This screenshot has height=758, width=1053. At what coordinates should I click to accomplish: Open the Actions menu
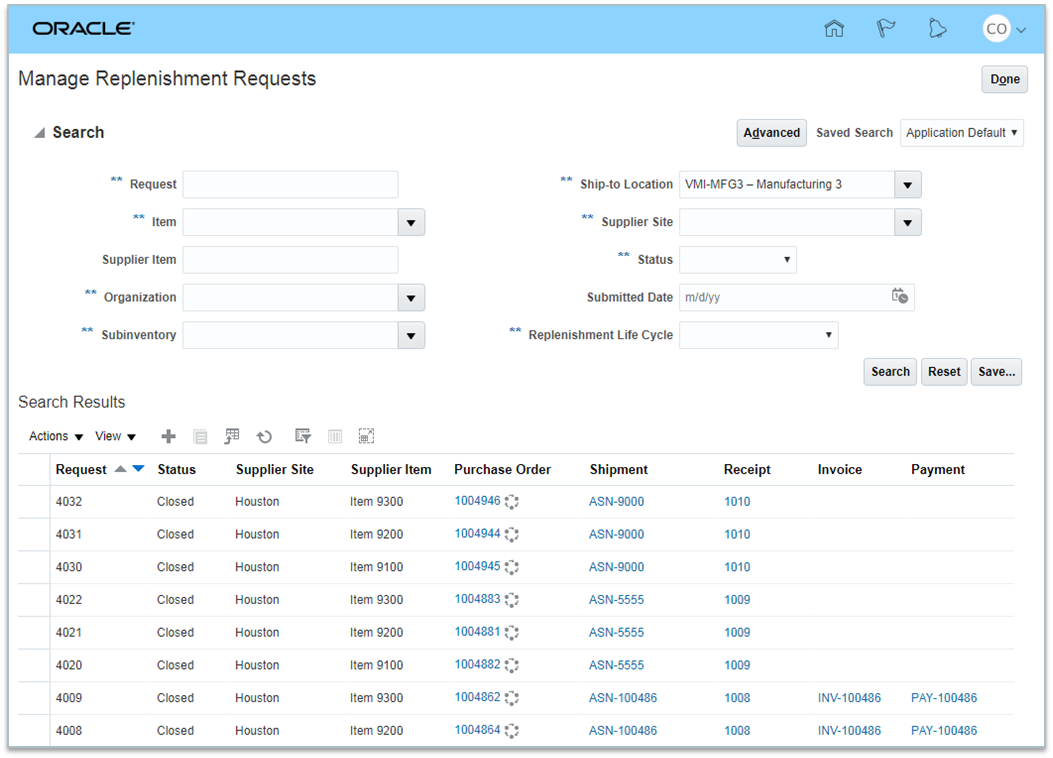(56, 437)
